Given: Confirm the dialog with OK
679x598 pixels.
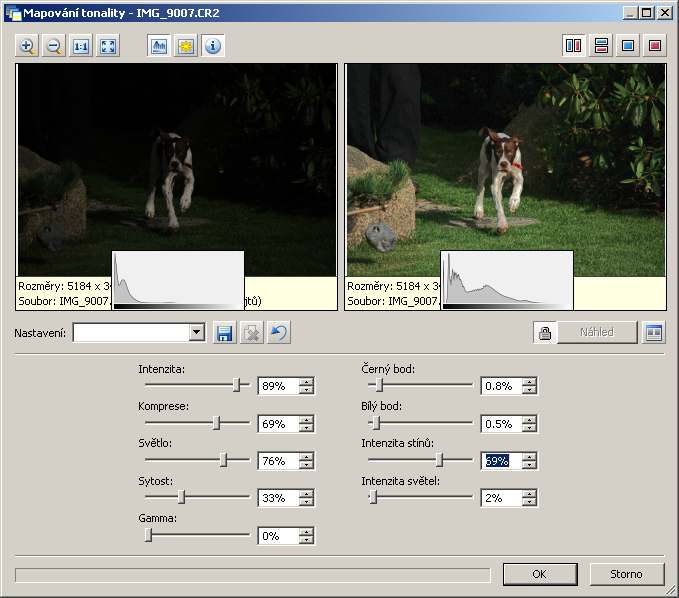Looking at the screenshot, I should (x=540, y=574).
